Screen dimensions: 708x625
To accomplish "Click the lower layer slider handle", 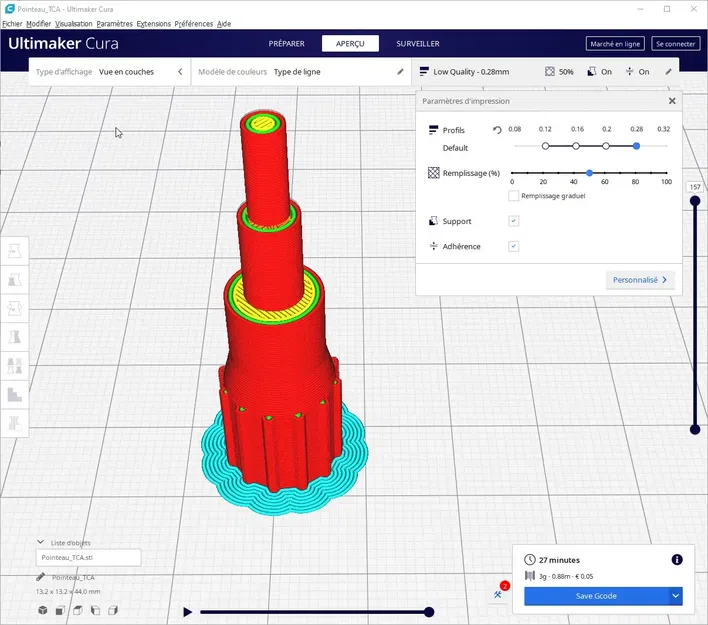I will [695, 429].
